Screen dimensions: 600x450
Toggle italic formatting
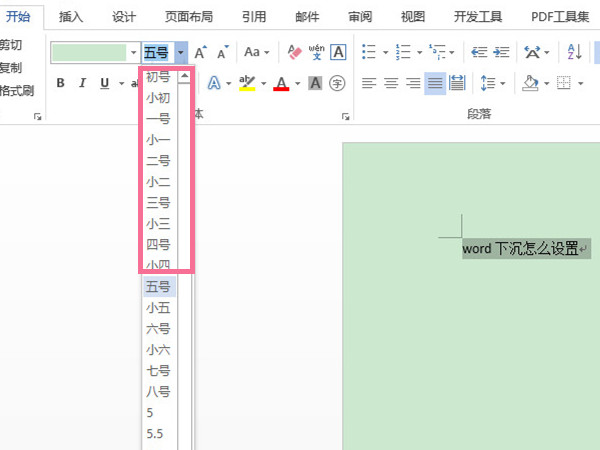(x=82, y=83)
